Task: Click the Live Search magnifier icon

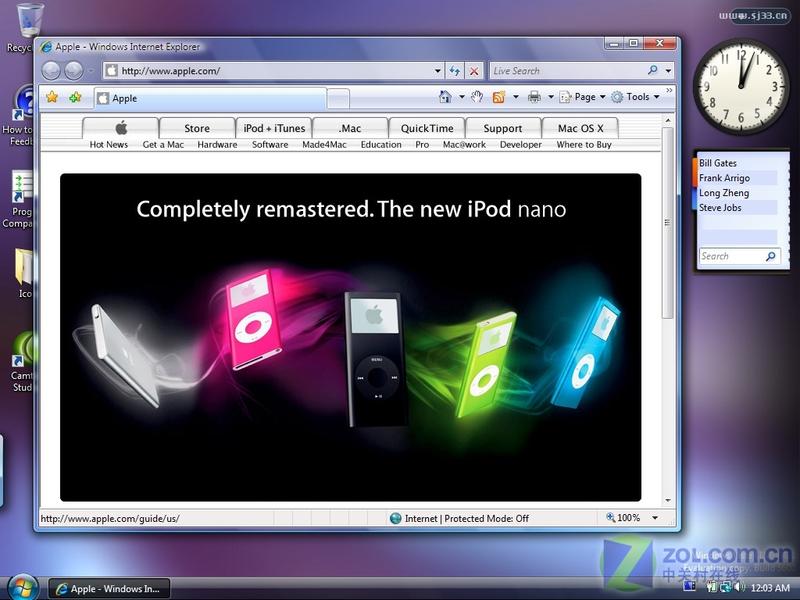Action: click(x=653, y=70)
